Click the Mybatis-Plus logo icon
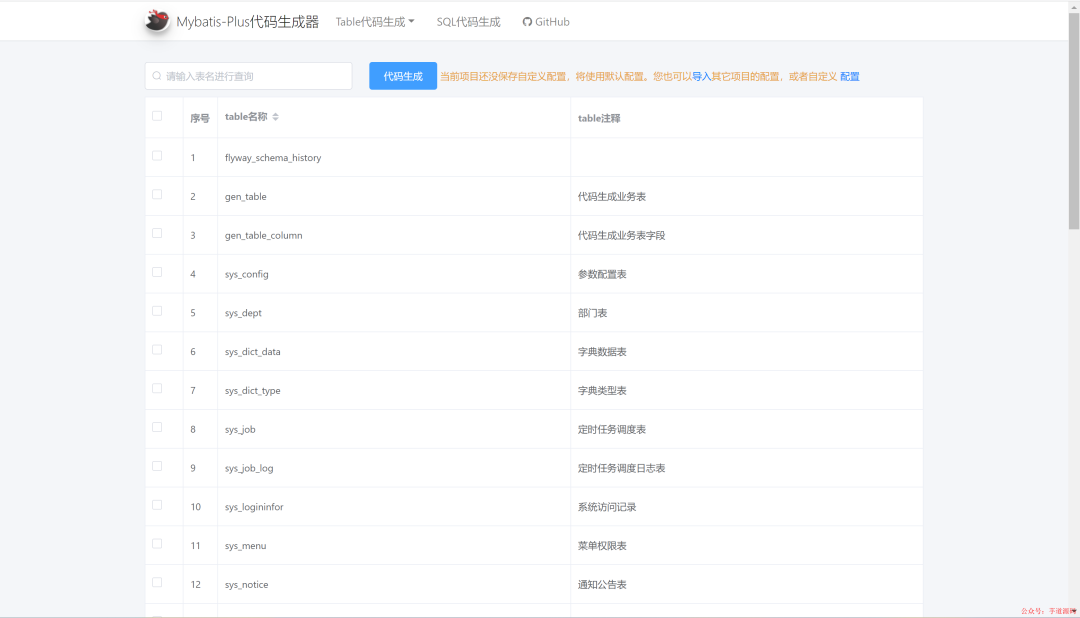This screenshot has width=1080, height=618. click(156, 19)
